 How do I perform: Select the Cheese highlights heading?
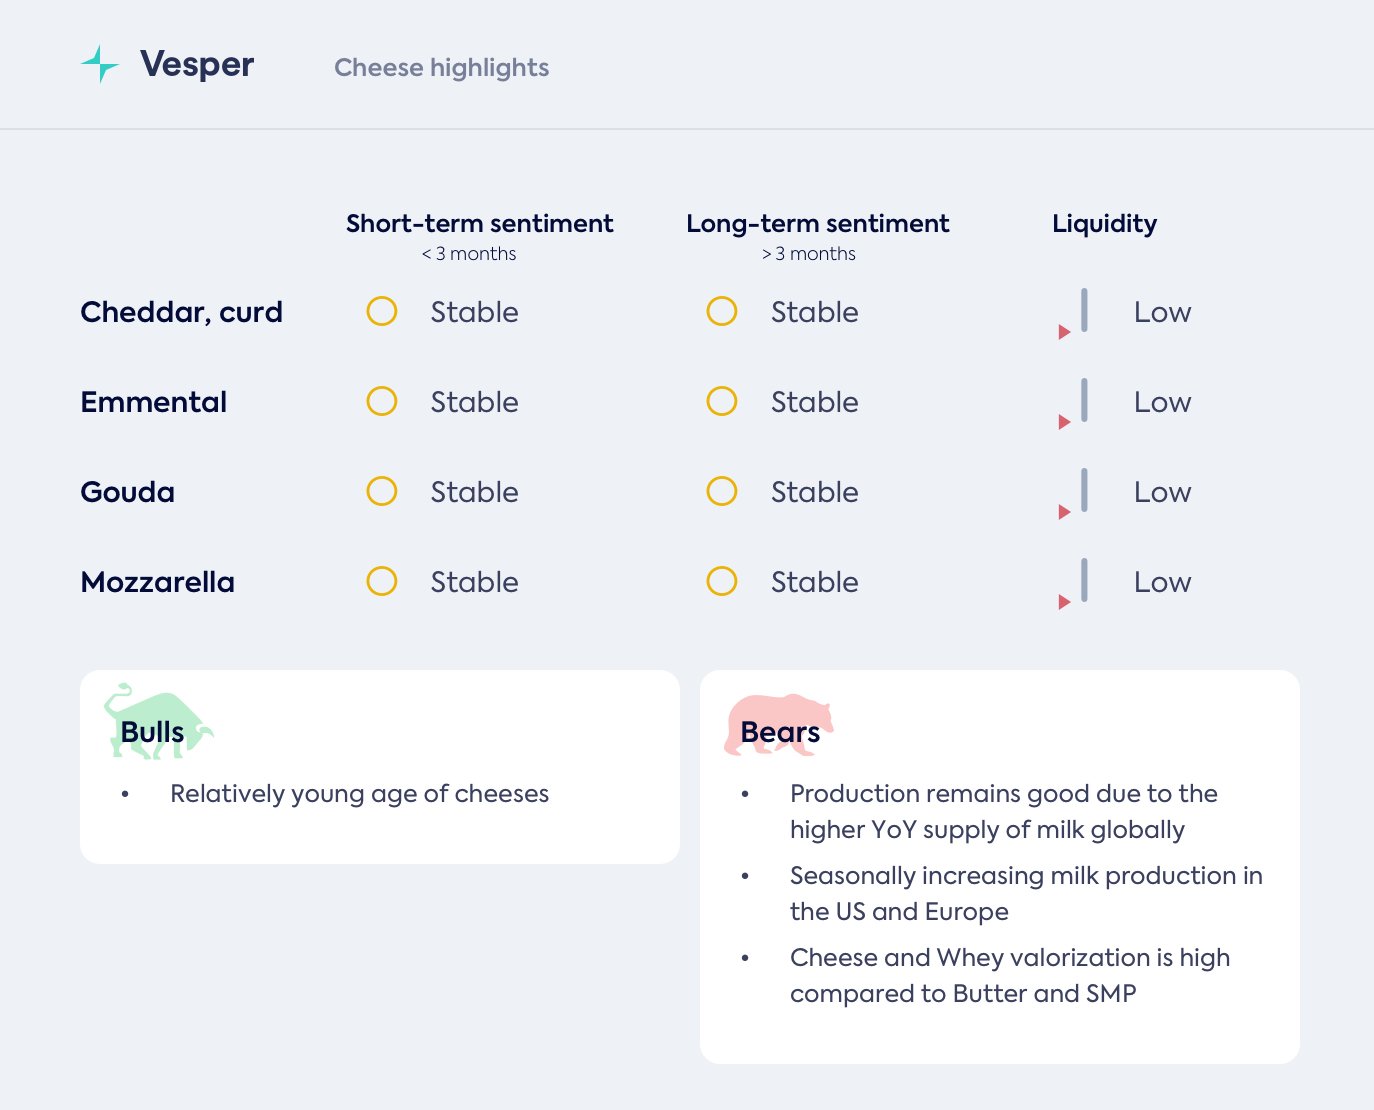coord(441,68)
